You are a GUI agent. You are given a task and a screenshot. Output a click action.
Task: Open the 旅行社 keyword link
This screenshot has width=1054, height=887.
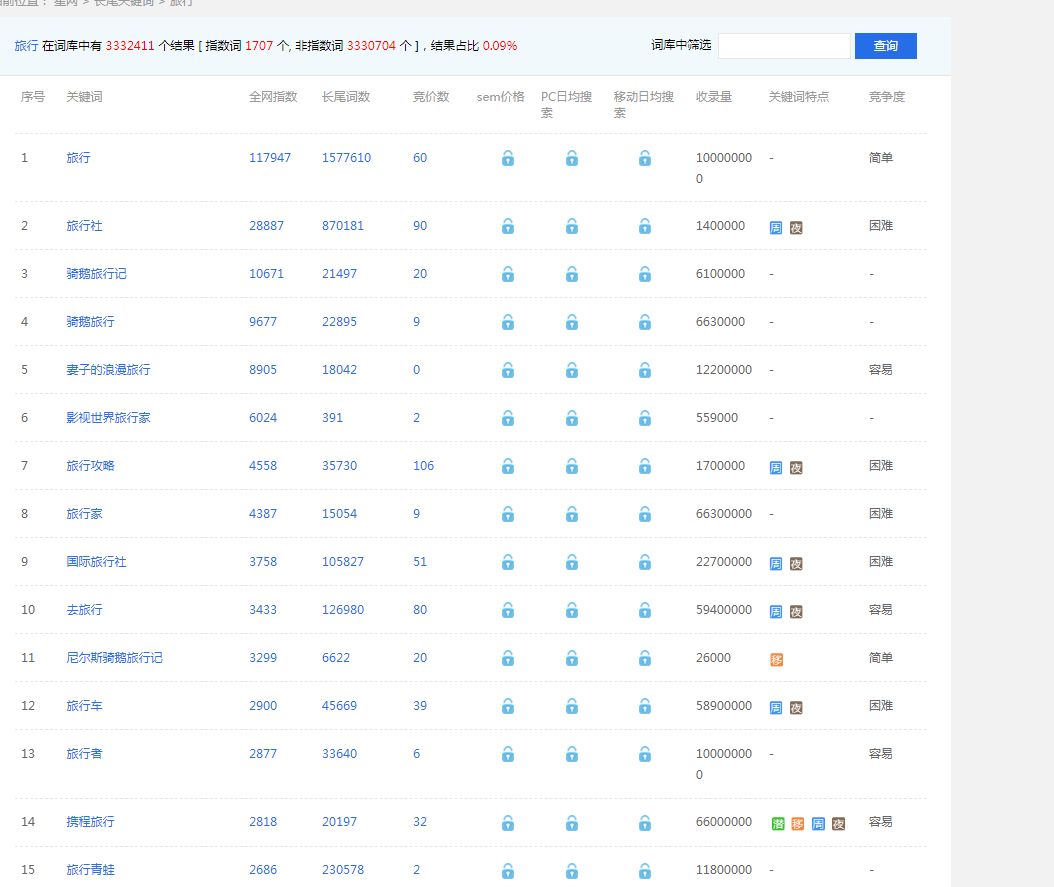tap(84, 226)
